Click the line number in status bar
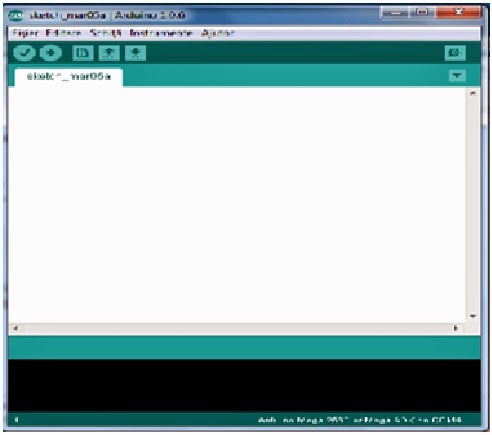This screenshot has height=435, width=492. pos(16,420)
